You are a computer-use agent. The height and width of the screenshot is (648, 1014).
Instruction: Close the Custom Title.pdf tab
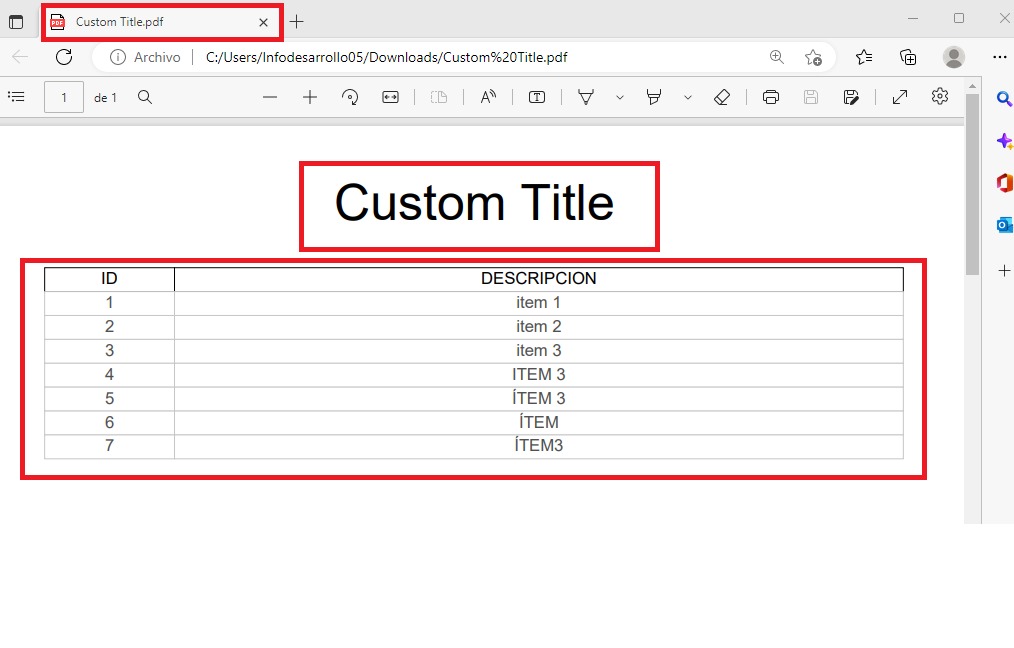tap(263, 22)
